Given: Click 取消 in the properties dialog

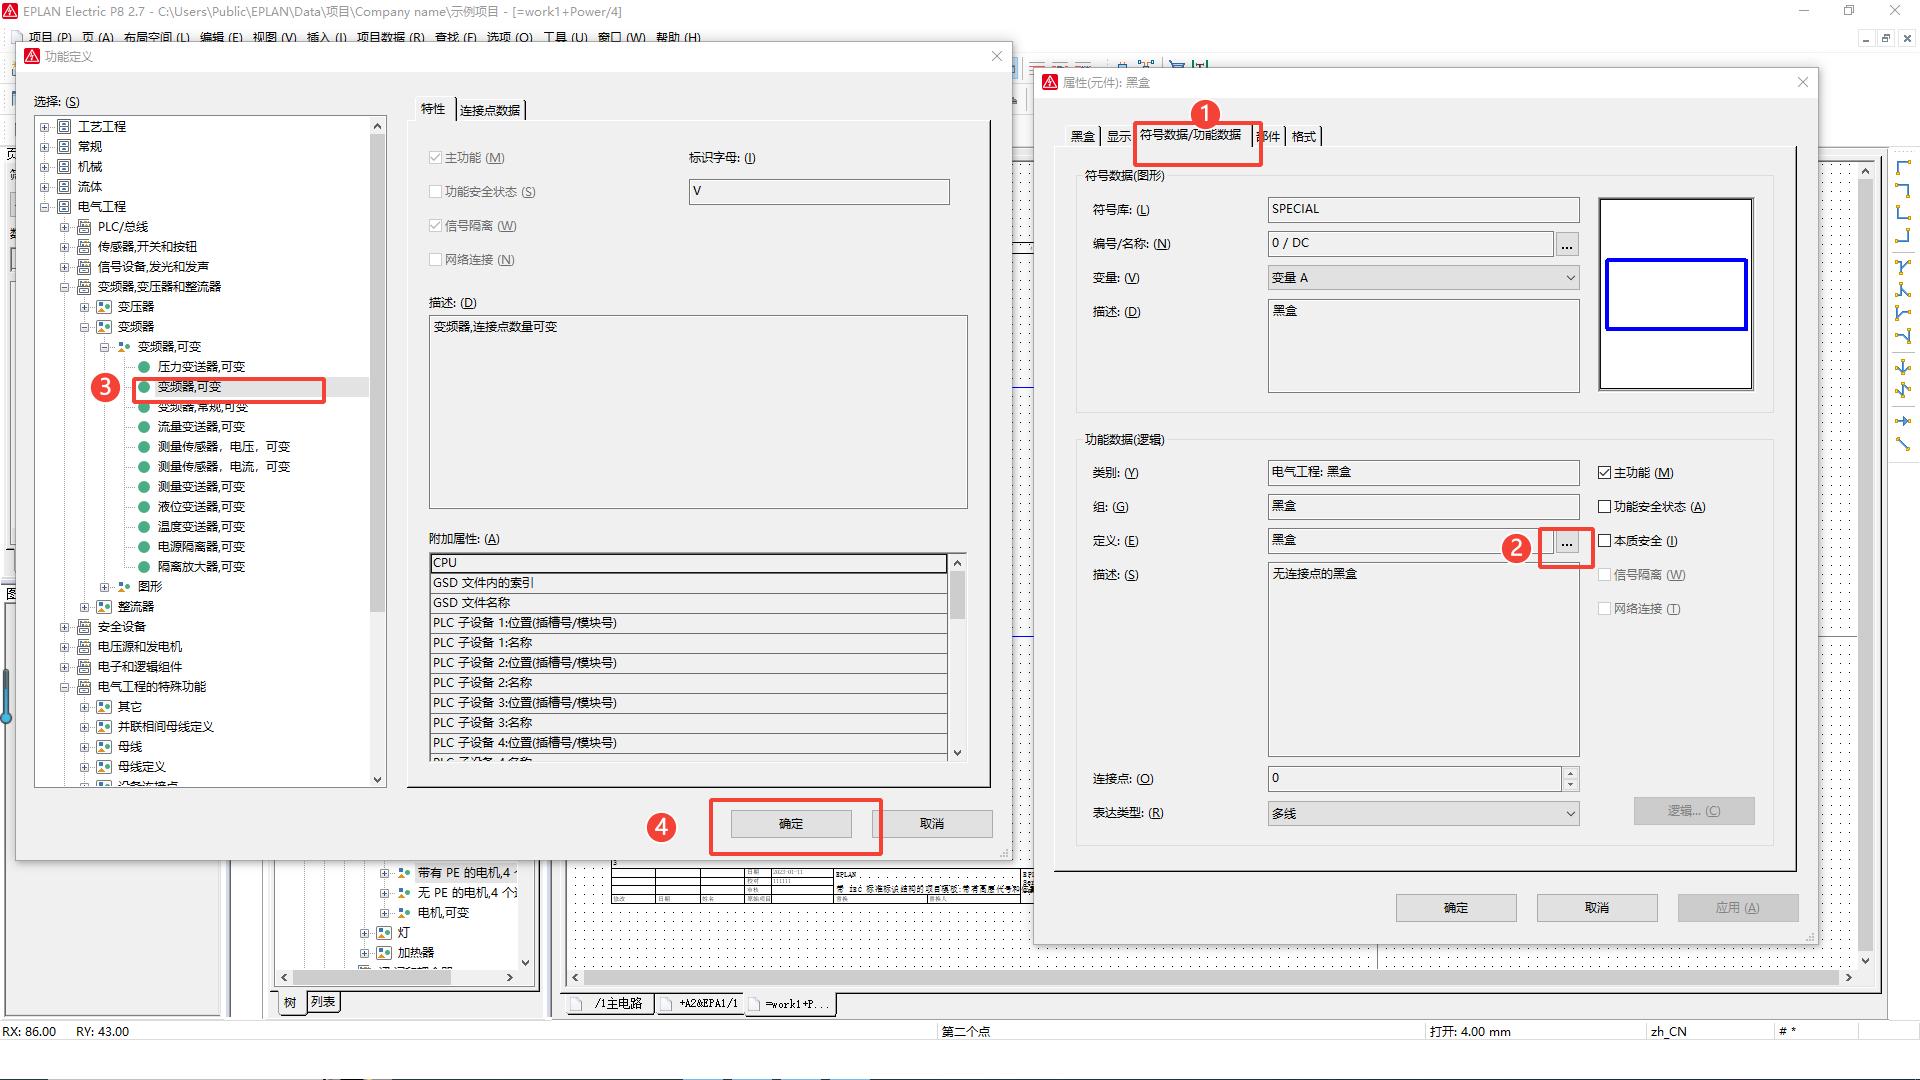Looking at the screenshot, I should [x=1596, y=908].
